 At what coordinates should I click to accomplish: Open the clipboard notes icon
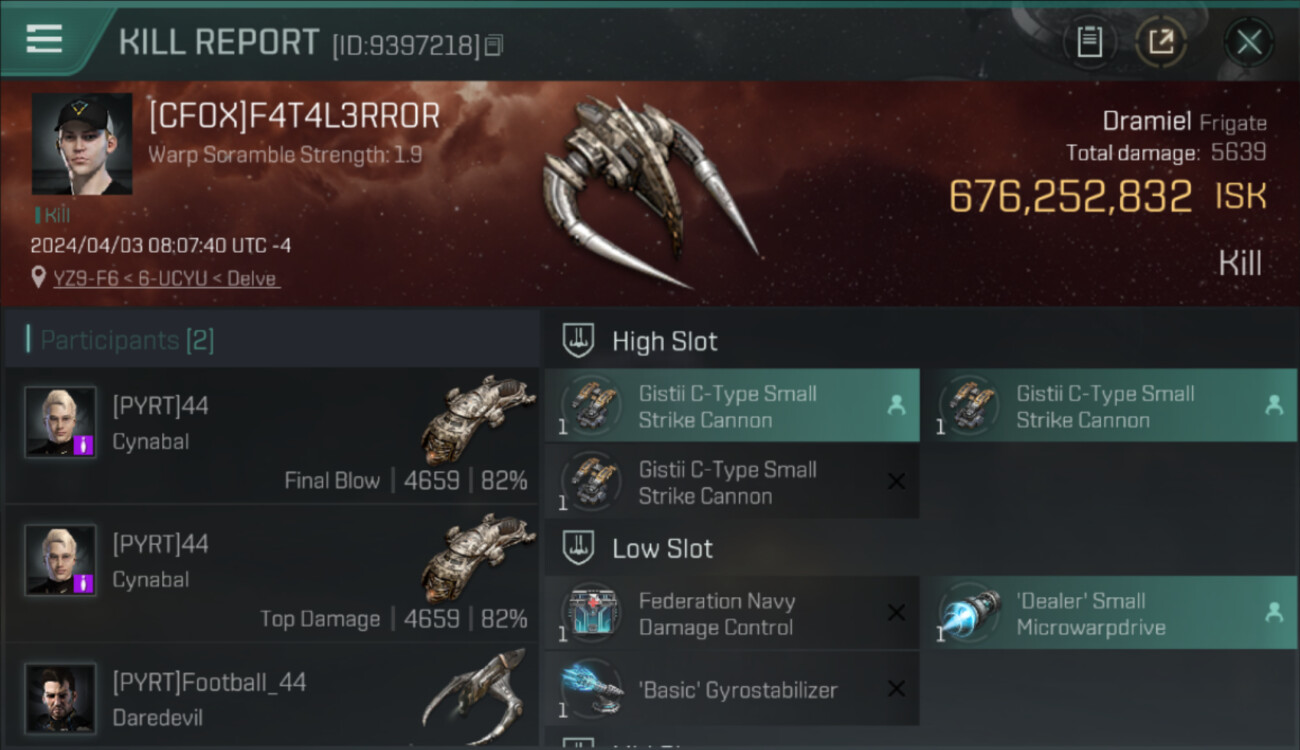pos(1089,42)
